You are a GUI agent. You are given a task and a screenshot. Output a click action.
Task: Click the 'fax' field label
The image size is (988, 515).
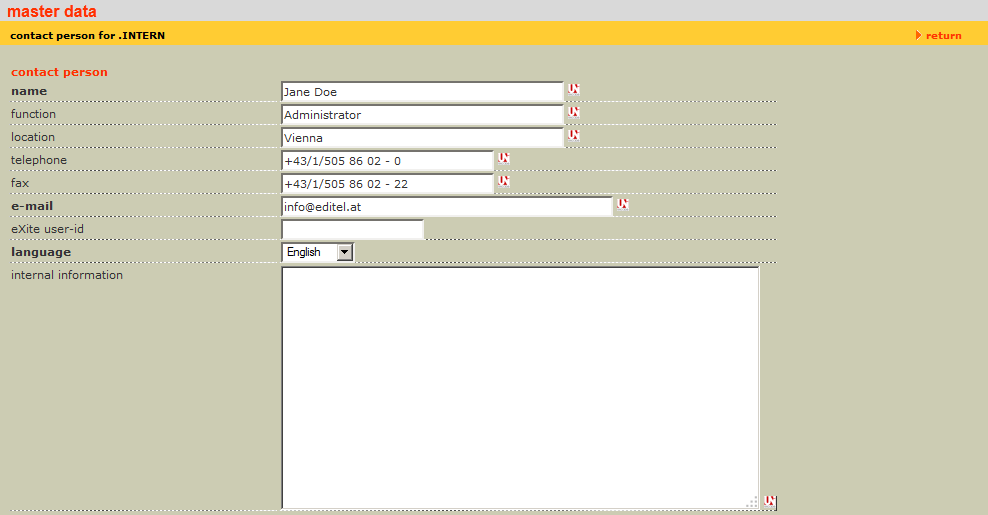(20, 183)
